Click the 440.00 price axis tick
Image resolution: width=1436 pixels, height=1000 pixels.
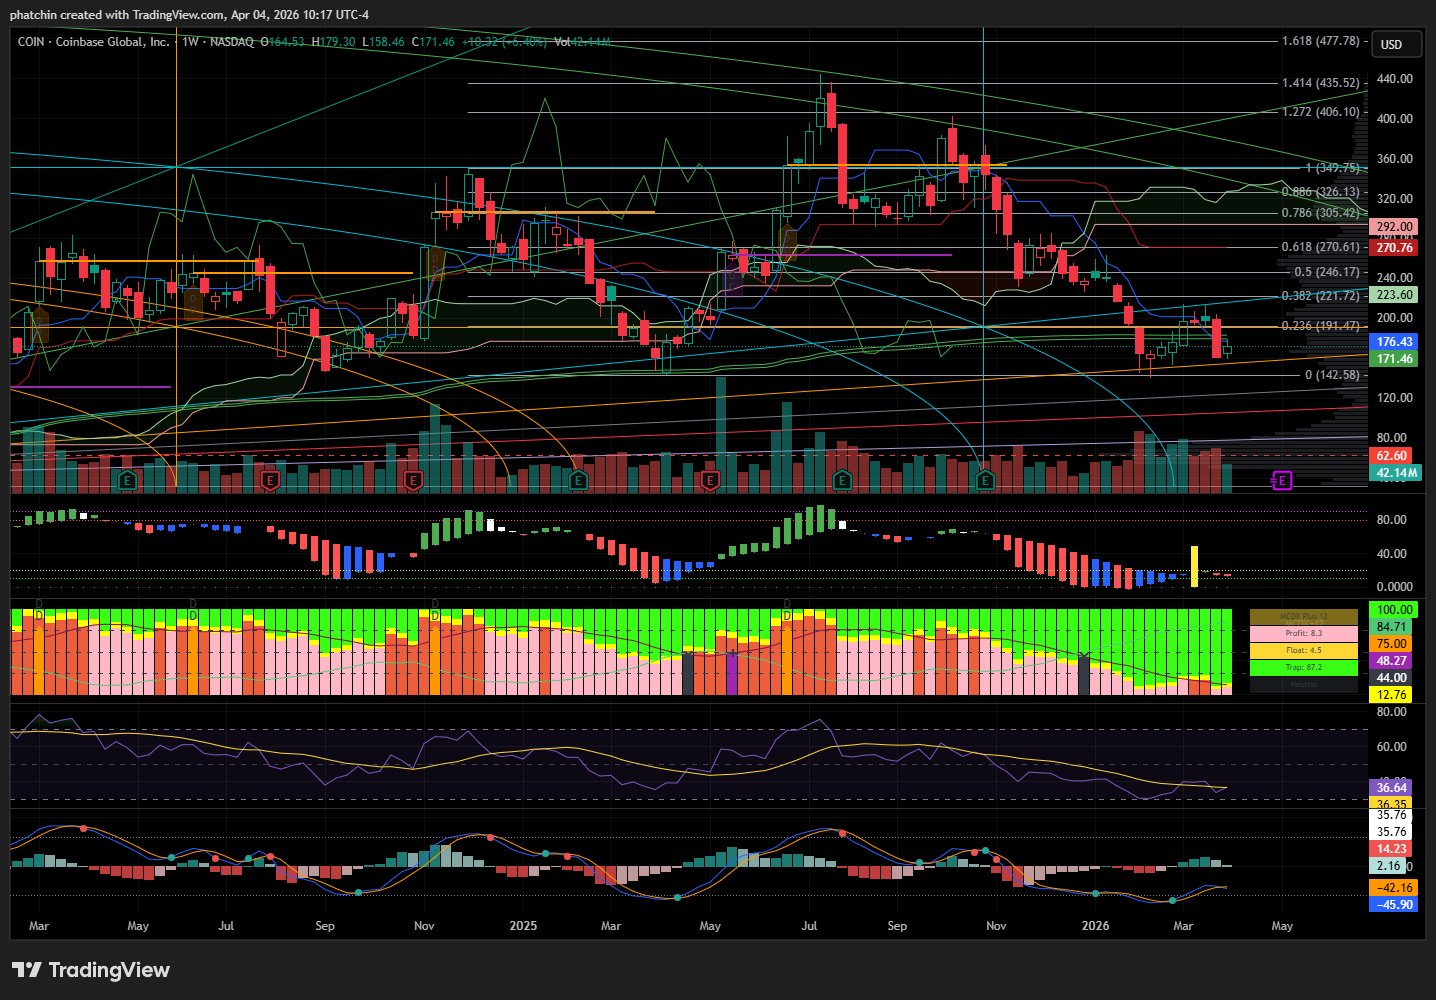click(1394, 79)
